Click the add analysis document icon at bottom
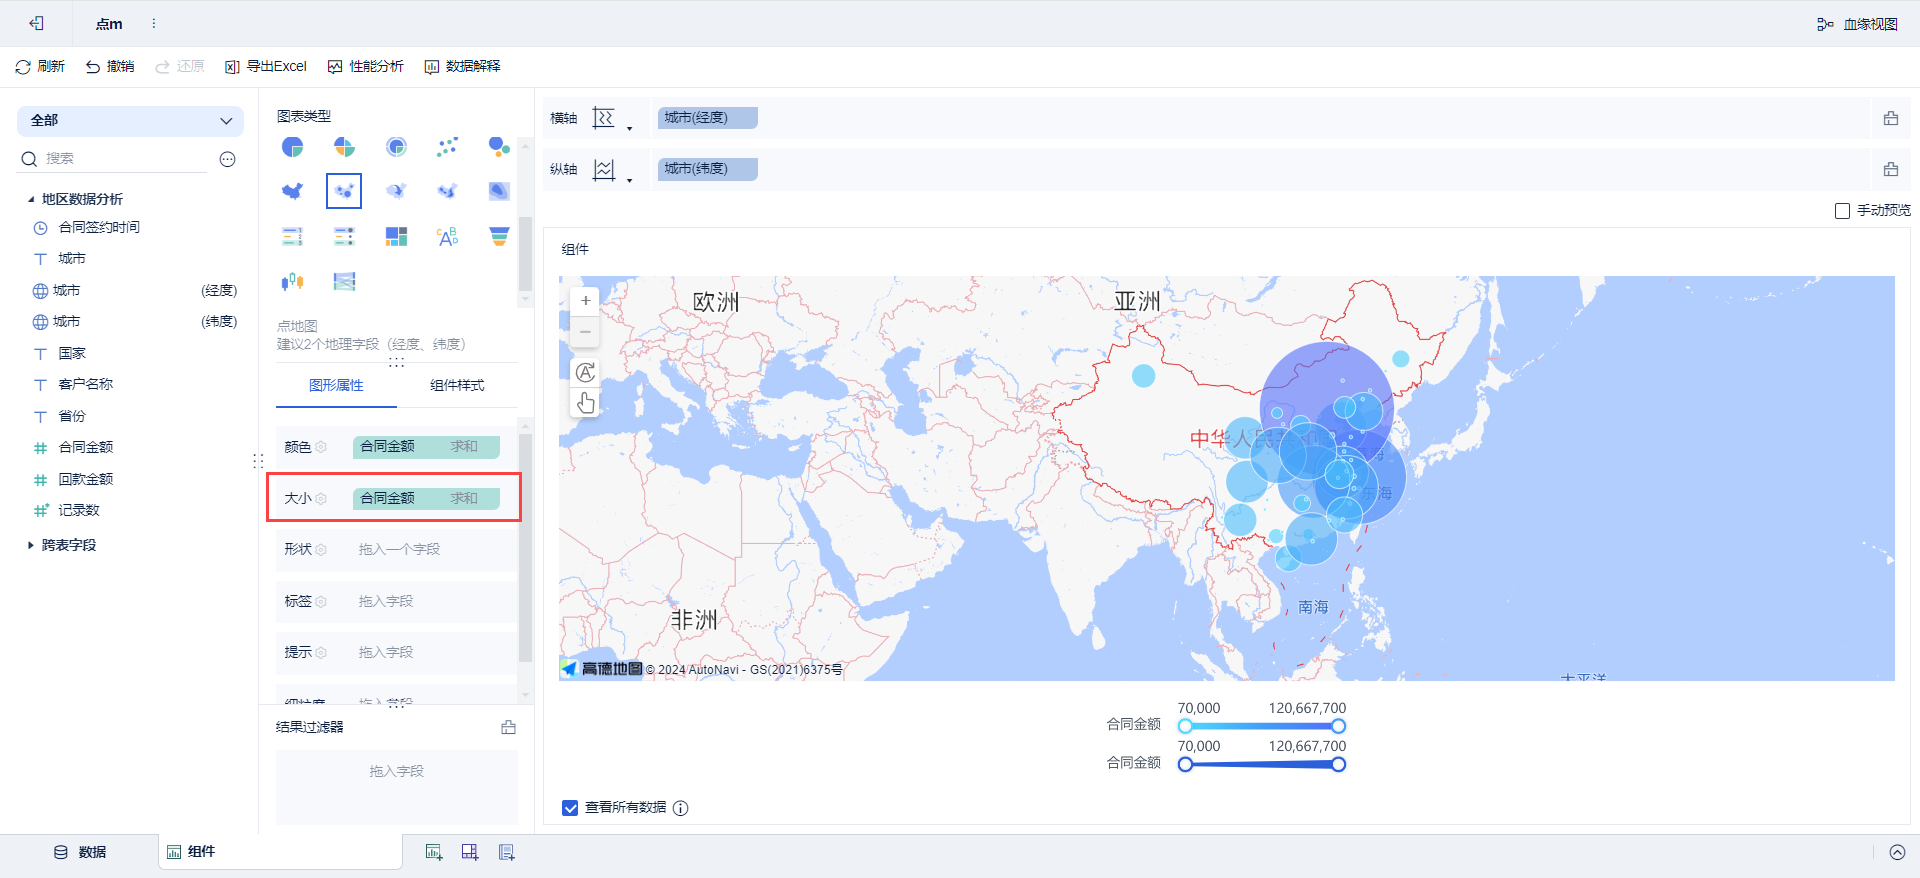1920x878 pixels. pos(507,852)
